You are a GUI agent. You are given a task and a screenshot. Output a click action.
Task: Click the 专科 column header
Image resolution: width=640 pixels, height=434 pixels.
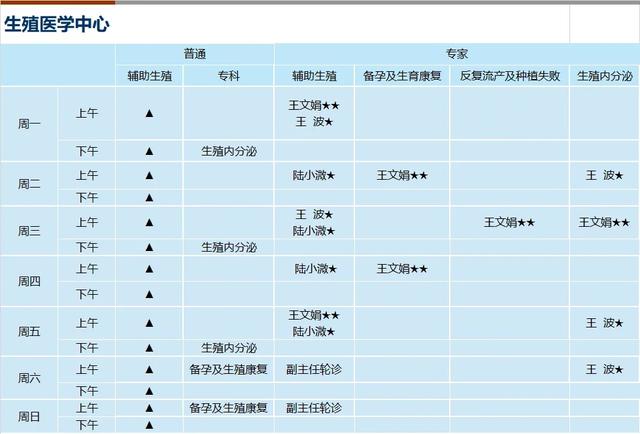pyautogui.click(x=228, y=76)
